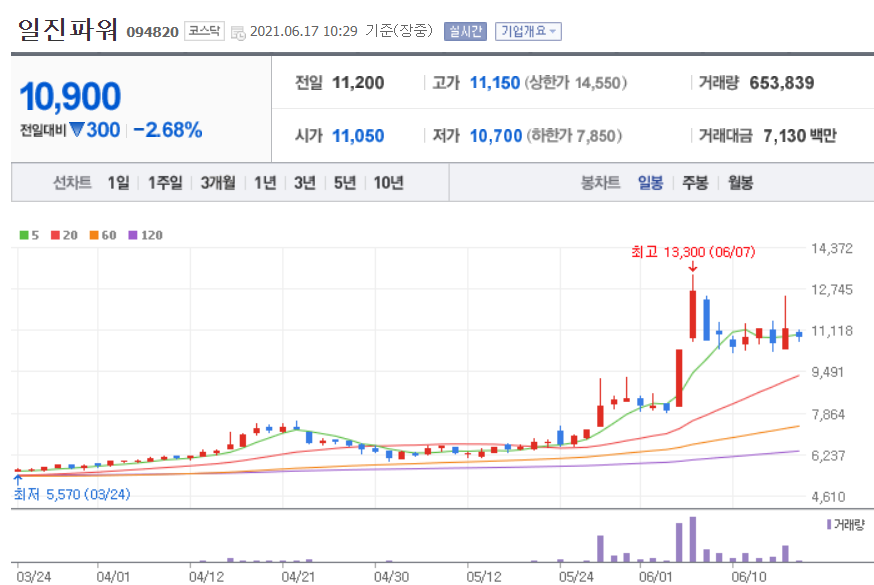The height and width of the screenshot is (585, 874).
Task: Select the 10년 line chart period
Action: pos(389,183)
